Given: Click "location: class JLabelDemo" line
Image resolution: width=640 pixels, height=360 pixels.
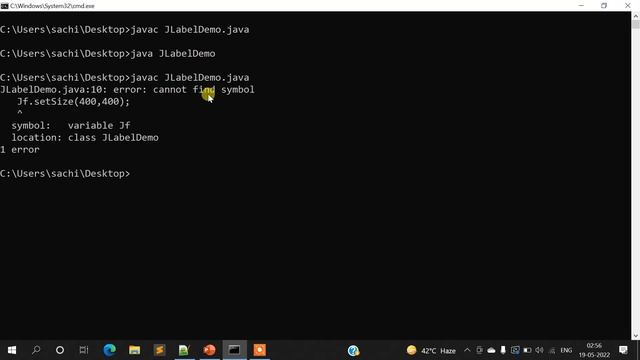Looking at the screenshot, I should click(85, 138).
